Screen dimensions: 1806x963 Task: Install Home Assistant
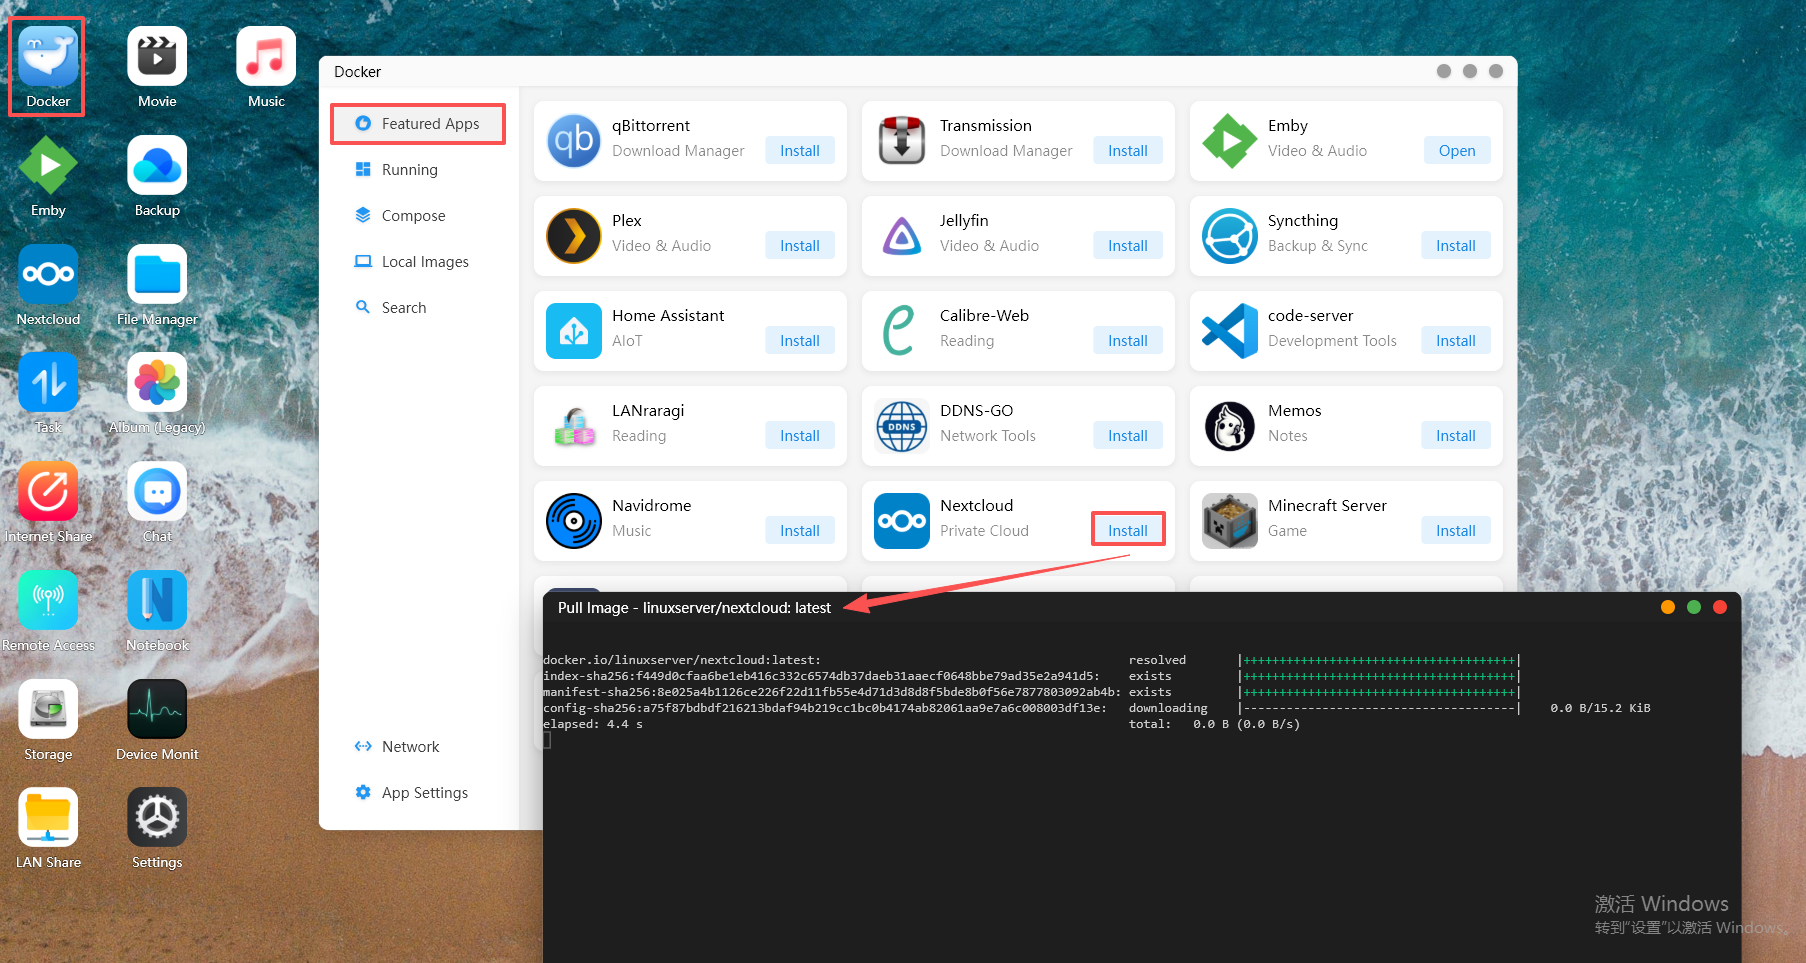click(x=800, y=341)
